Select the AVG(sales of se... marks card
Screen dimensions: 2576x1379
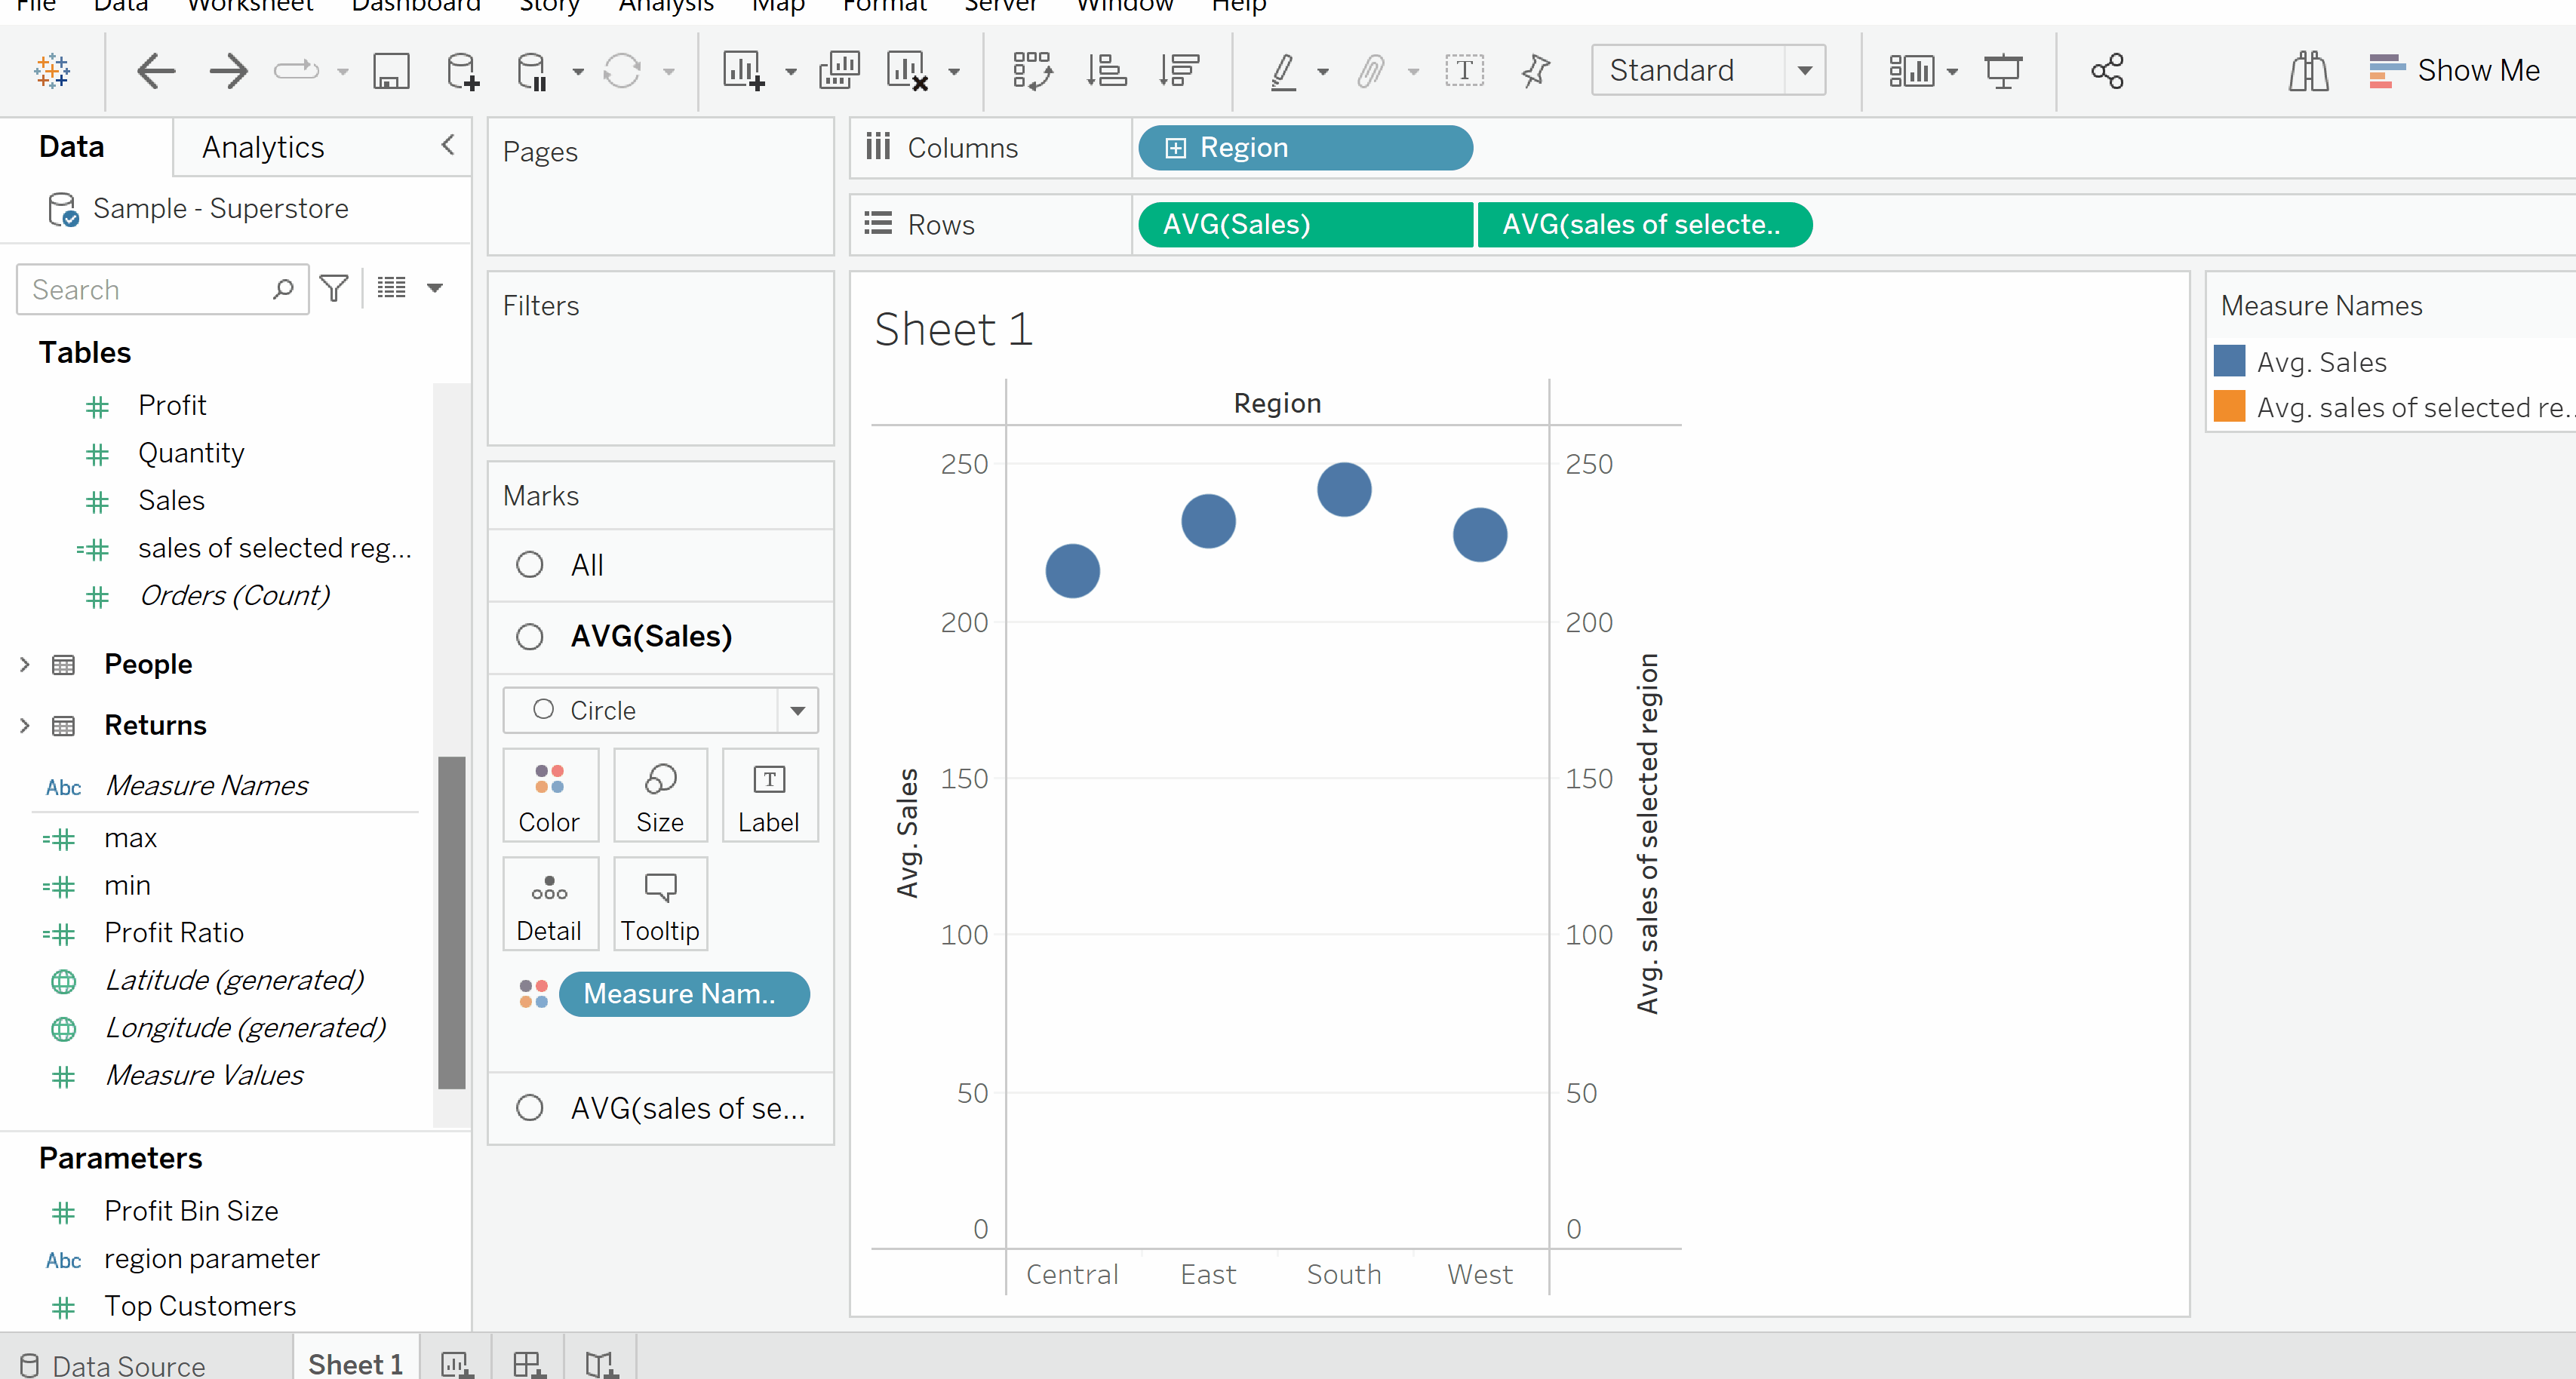tap(687, 1108)
